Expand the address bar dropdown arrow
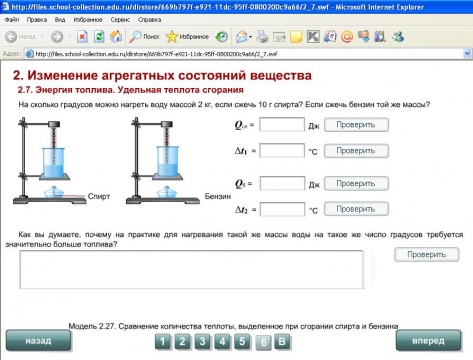This screenshot has height=360, width=473. (x=467, y=53)
